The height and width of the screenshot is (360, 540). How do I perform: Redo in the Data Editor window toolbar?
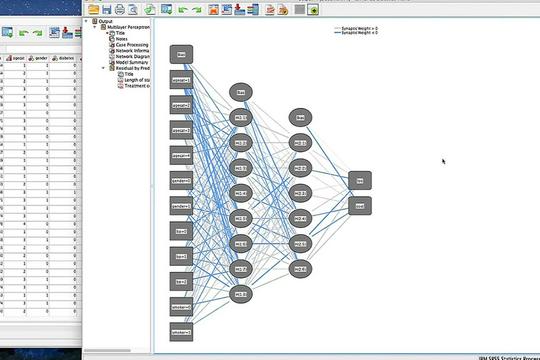(37, 33)
